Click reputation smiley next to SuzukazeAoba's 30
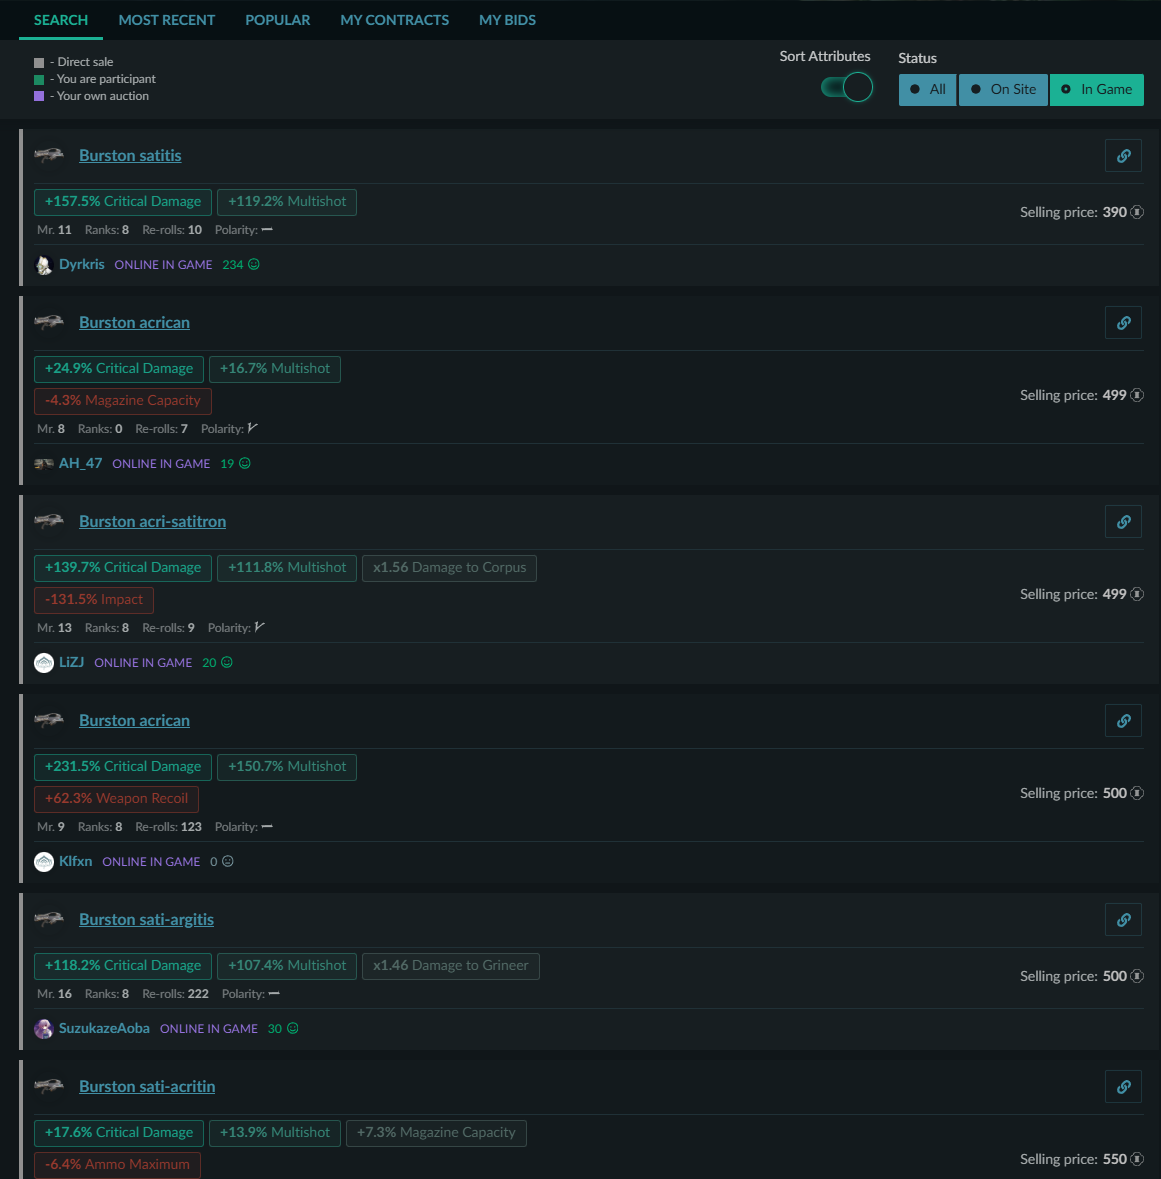This screenshot has height=1179, width=1161. coord(293,1029)
